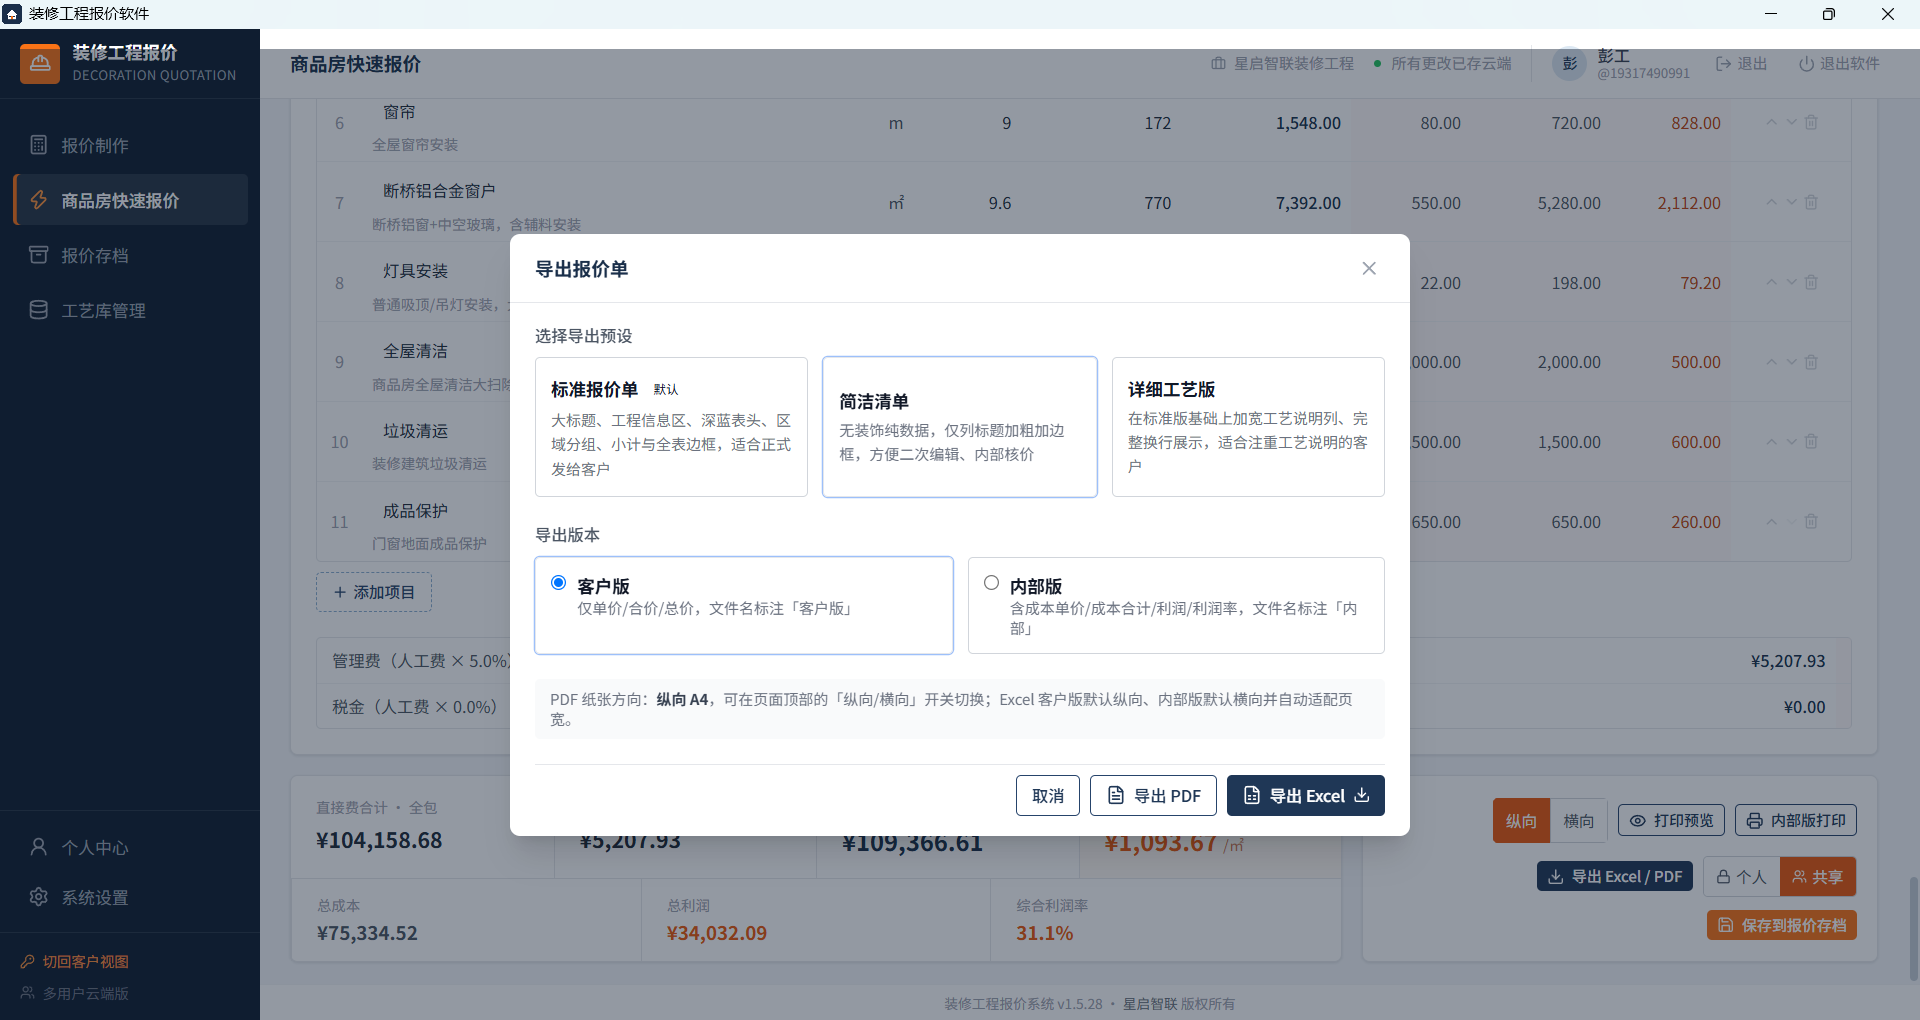Switch page orientation to 纵向
The height and width of the screenshot is (1020, 1920).
1521,821
